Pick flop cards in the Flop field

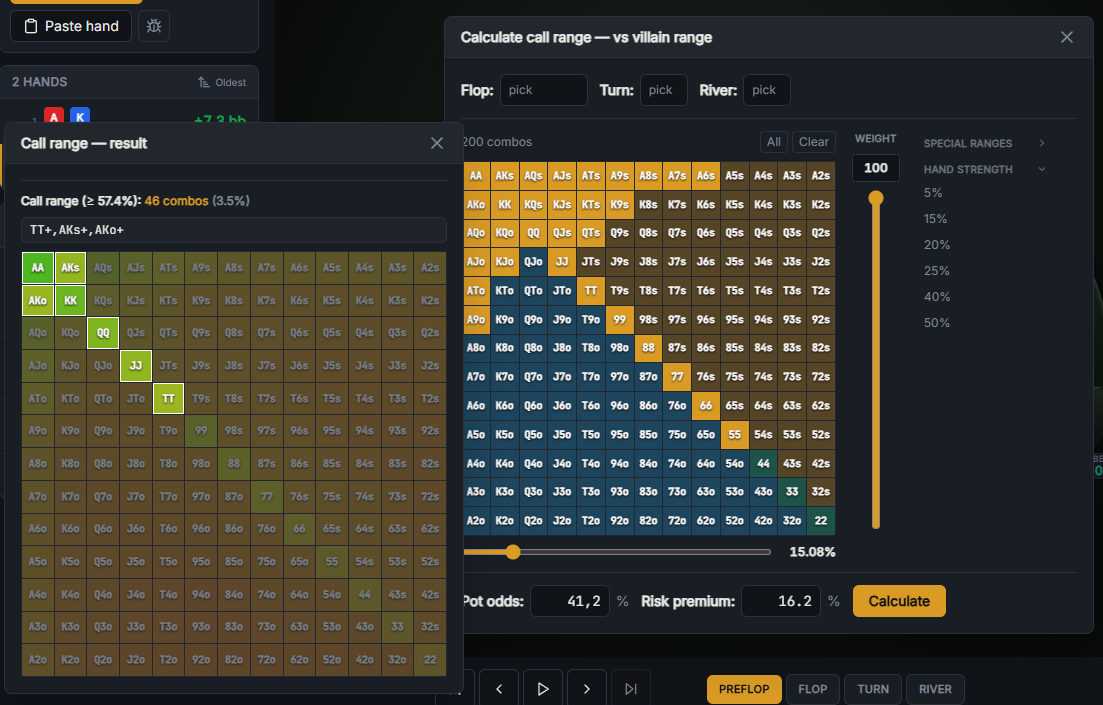544,90
